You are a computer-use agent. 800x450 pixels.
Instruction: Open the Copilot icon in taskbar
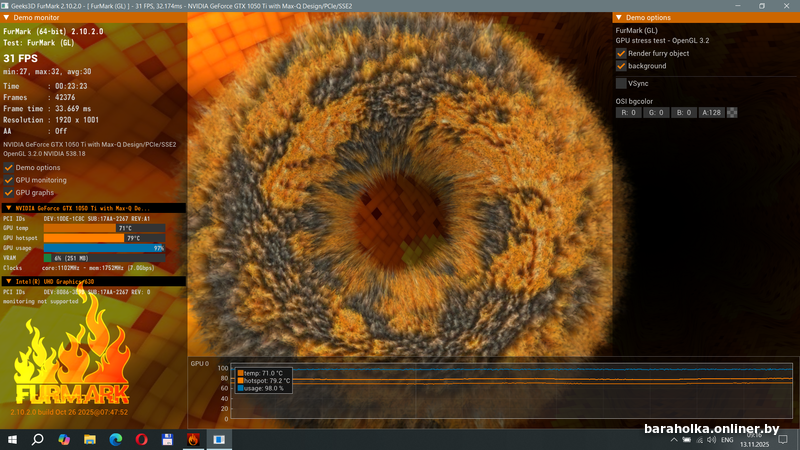click(64, 439)
